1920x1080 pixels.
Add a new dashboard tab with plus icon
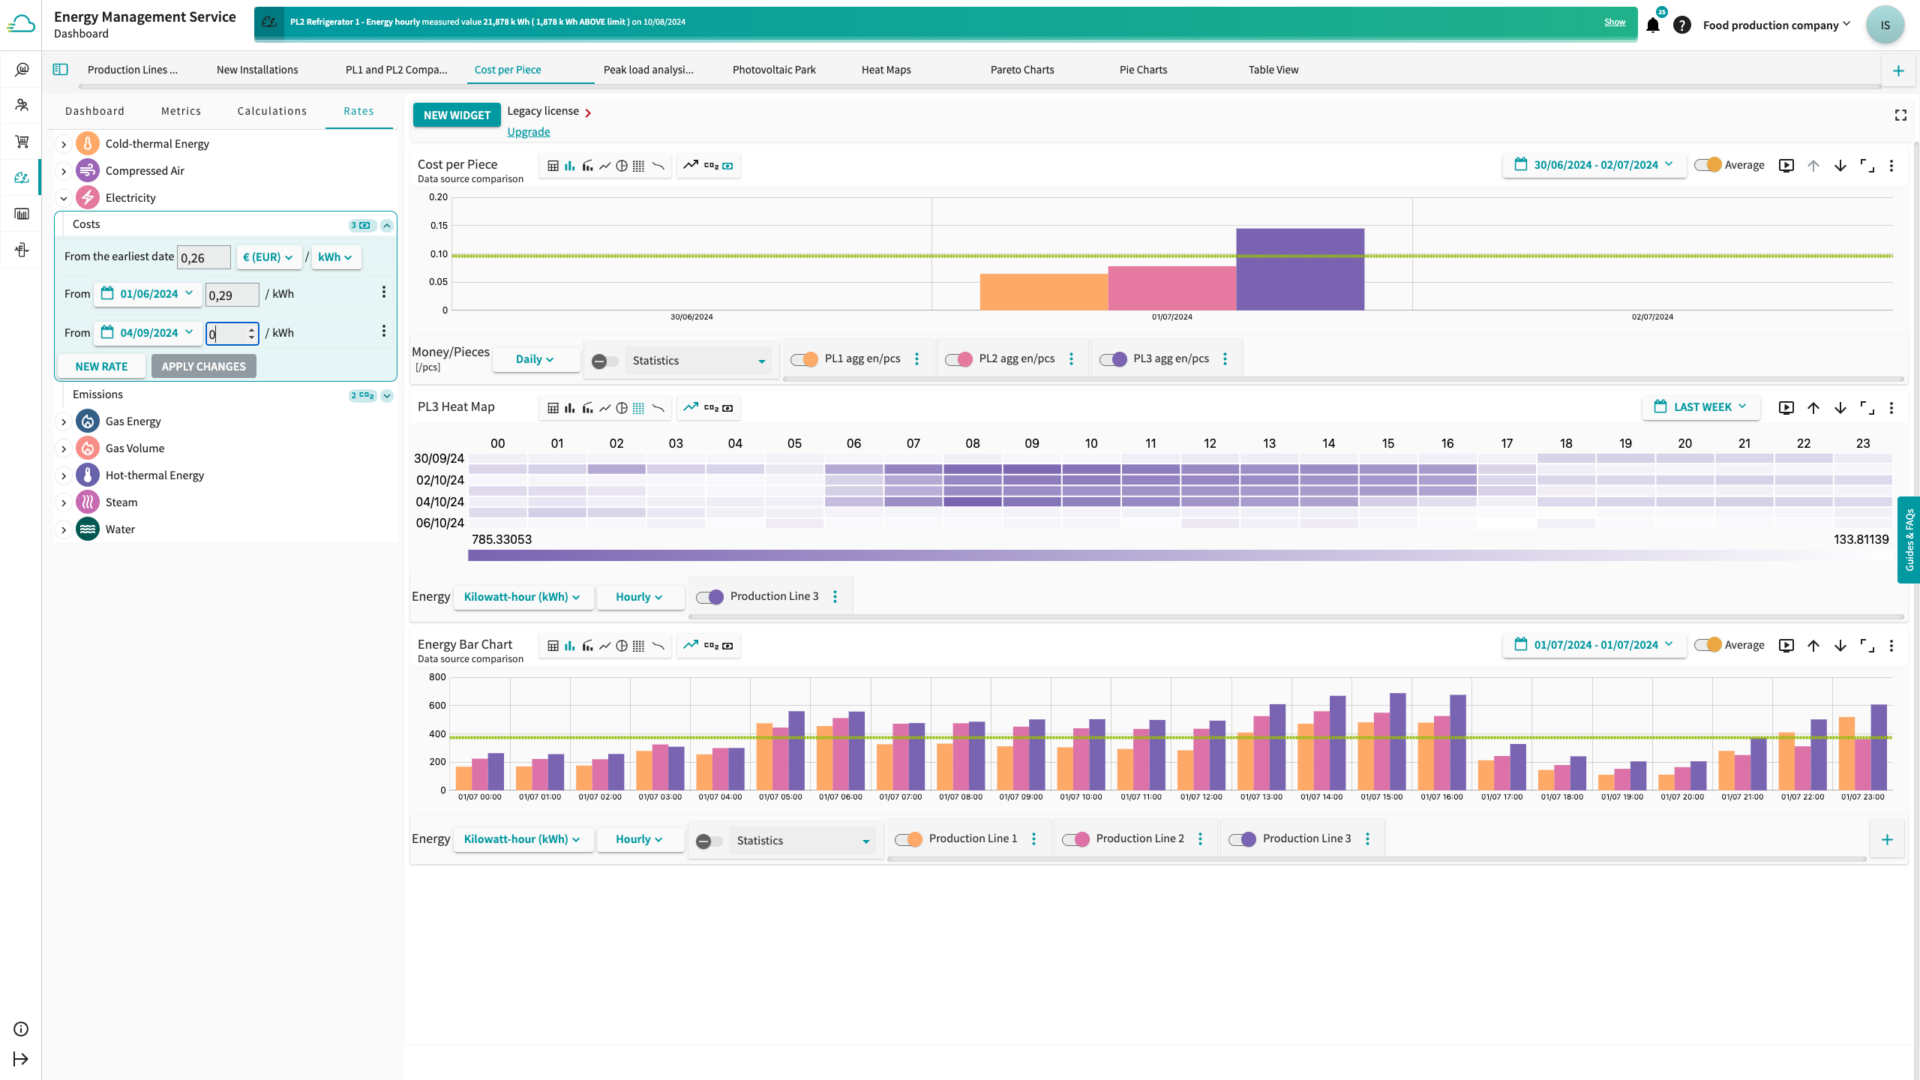[1898, 70]
